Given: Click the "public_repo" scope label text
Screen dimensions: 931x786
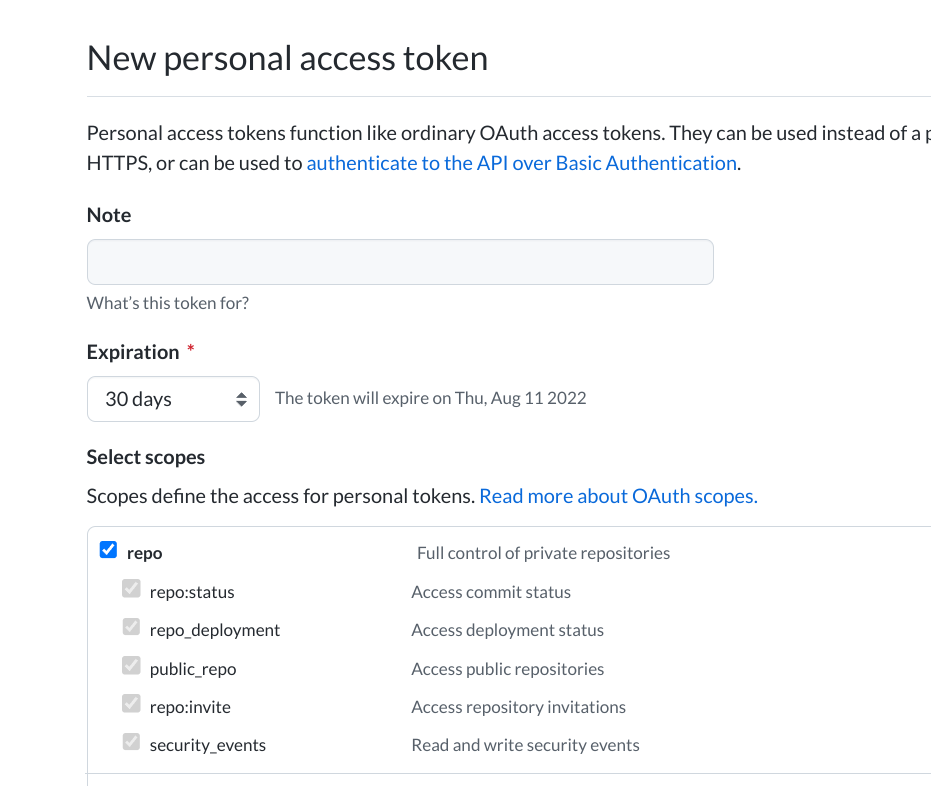Looking at the screenshot, I should click(193, 669).
